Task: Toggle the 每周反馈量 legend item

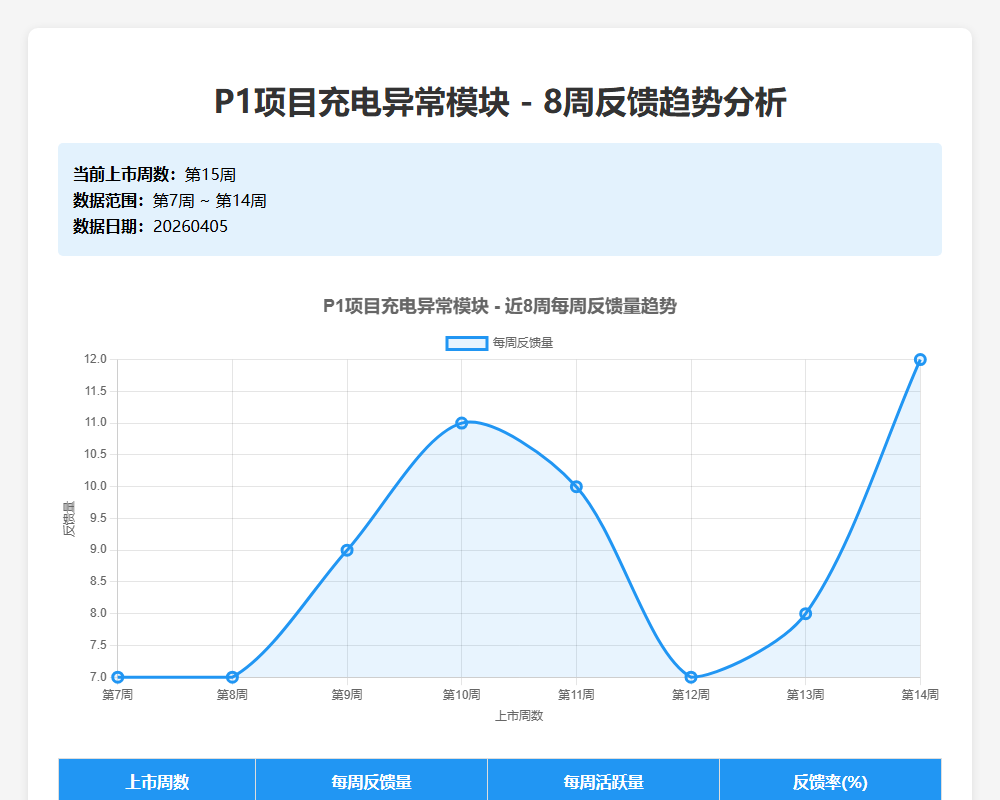Action: [499, 343]
